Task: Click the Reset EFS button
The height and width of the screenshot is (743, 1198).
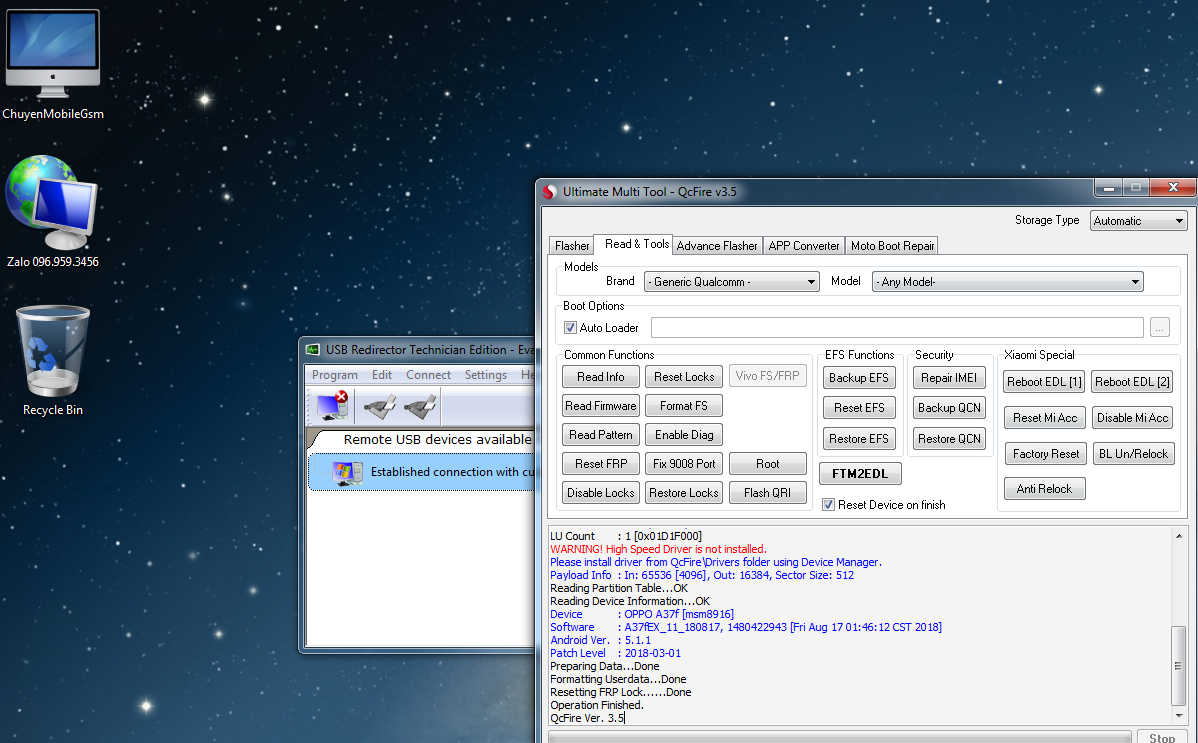Action: (x=859, y=408)
